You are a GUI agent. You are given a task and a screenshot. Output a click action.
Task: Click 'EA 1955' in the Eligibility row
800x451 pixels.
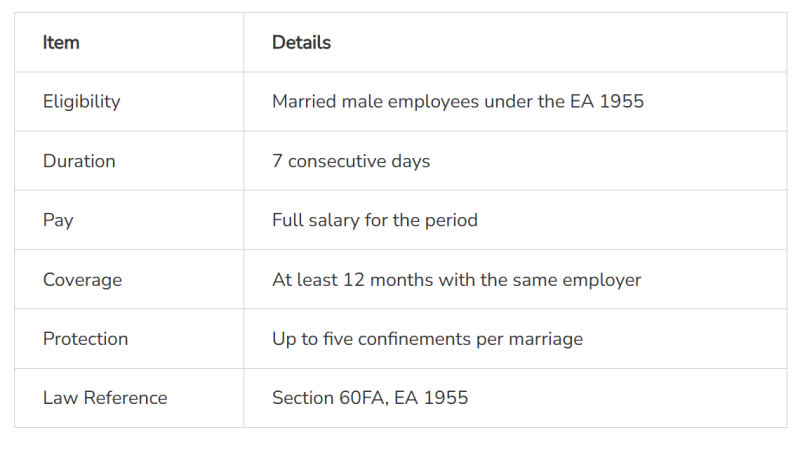(609, 102)
